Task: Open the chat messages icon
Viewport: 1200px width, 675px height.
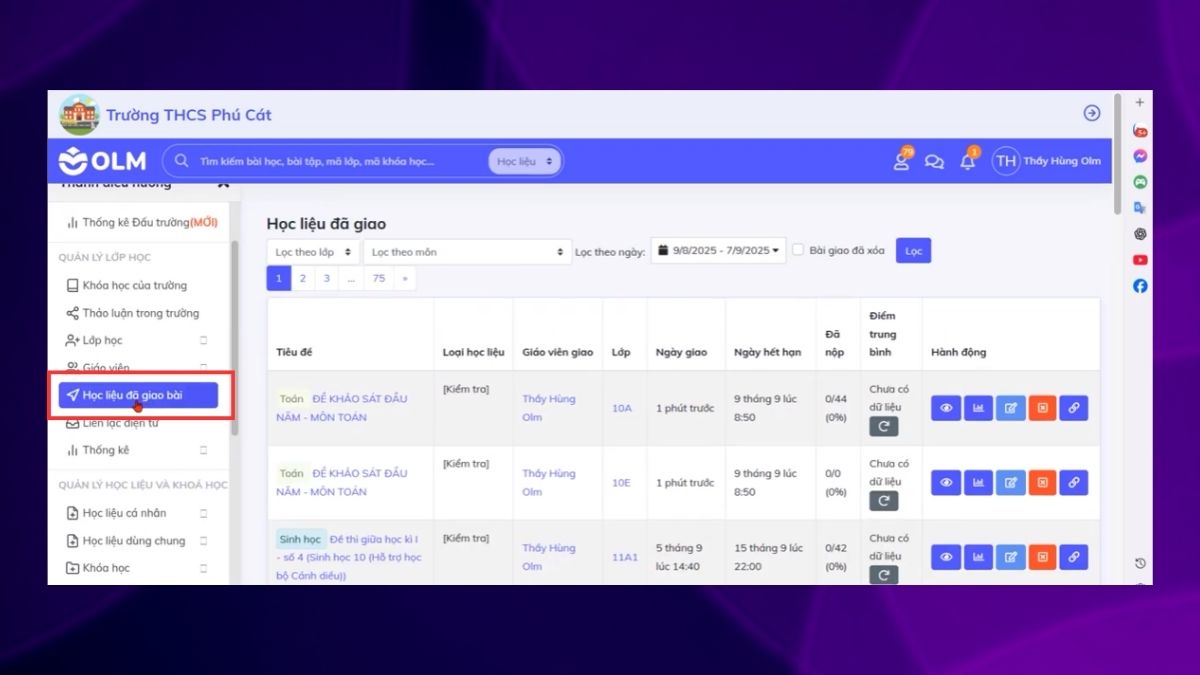Action: coord(934,162)
